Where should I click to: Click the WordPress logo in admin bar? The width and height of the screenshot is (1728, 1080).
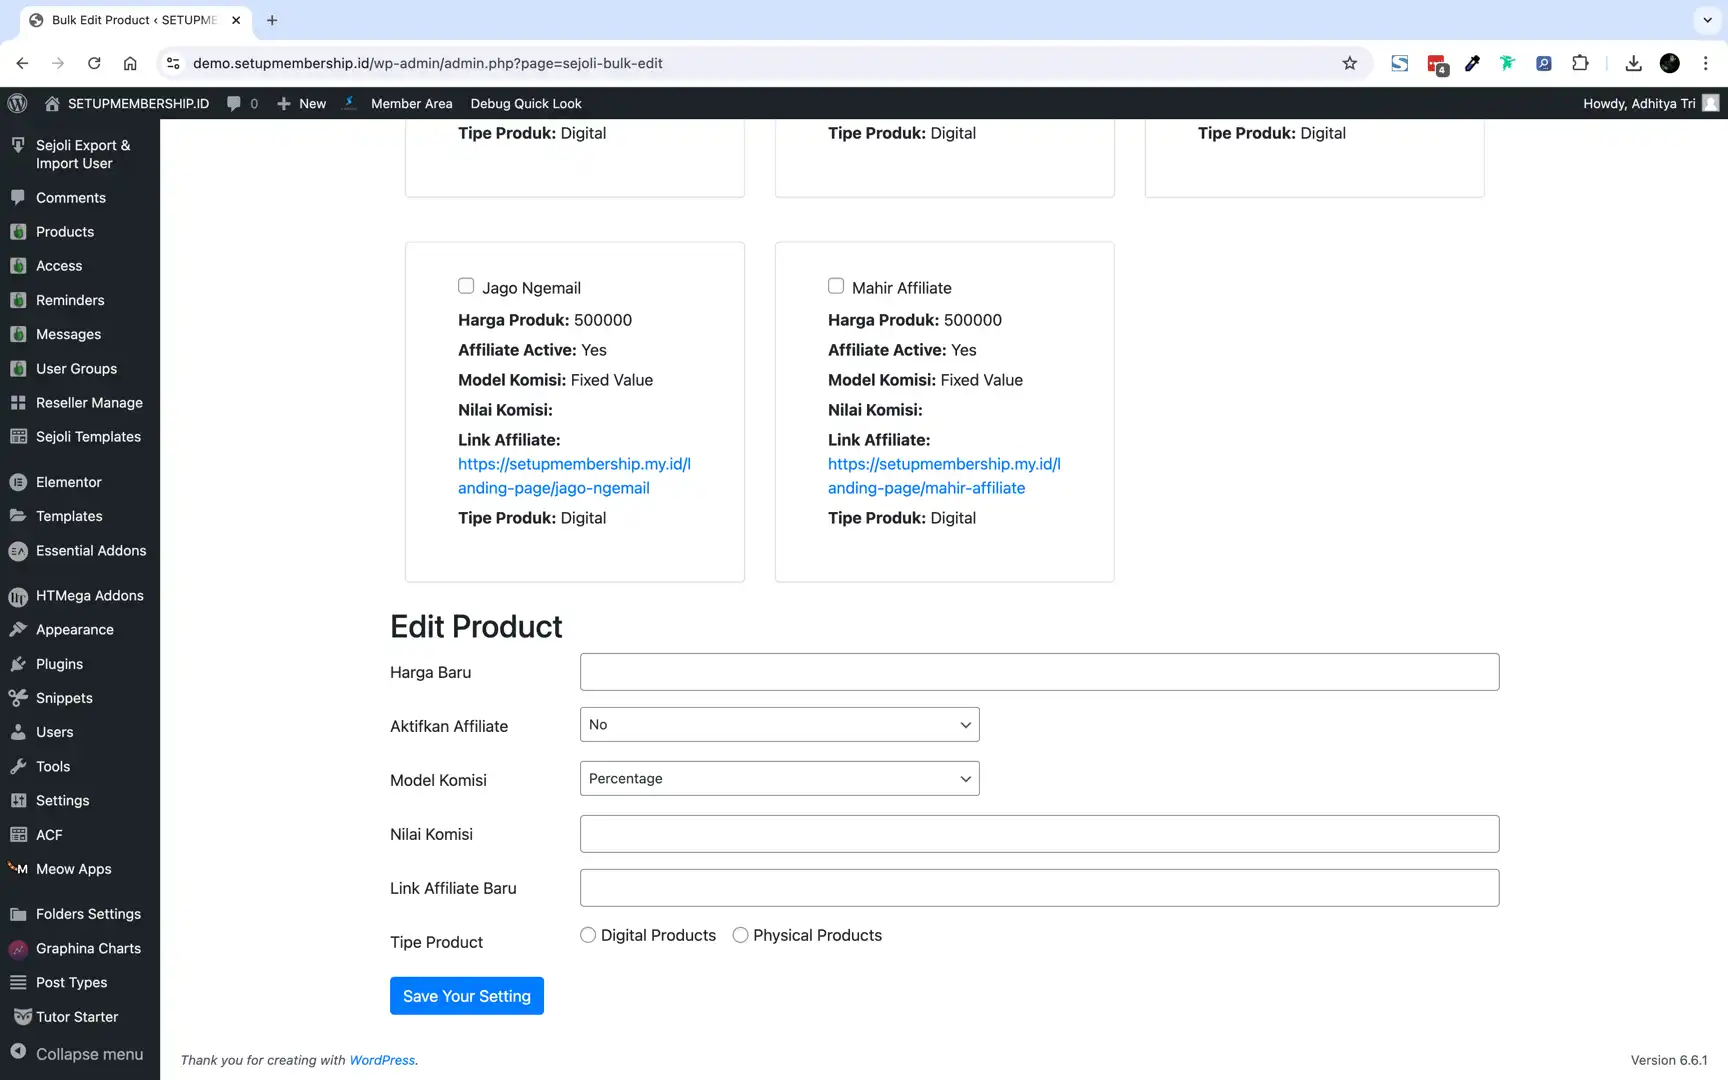(18, 103)
